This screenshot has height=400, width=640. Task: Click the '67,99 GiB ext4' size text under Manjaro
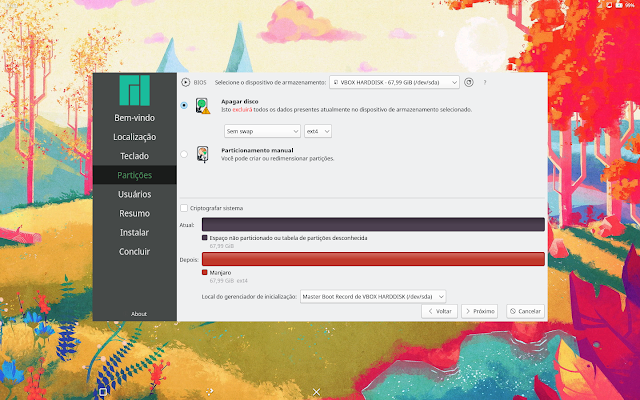[x=229, y=281]
